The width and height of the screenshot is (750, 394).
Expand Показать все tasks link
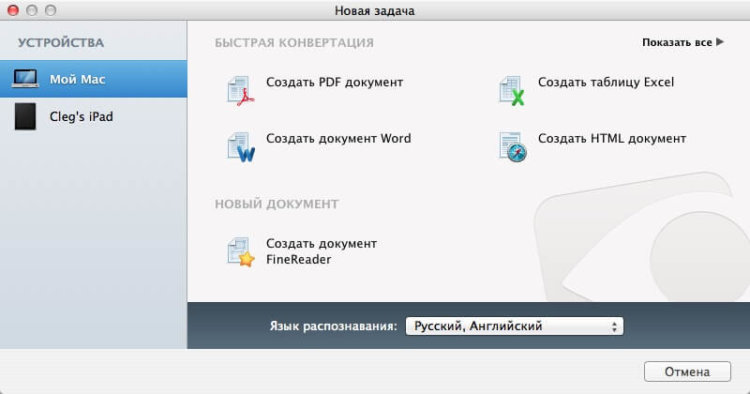tap(683, 43)
